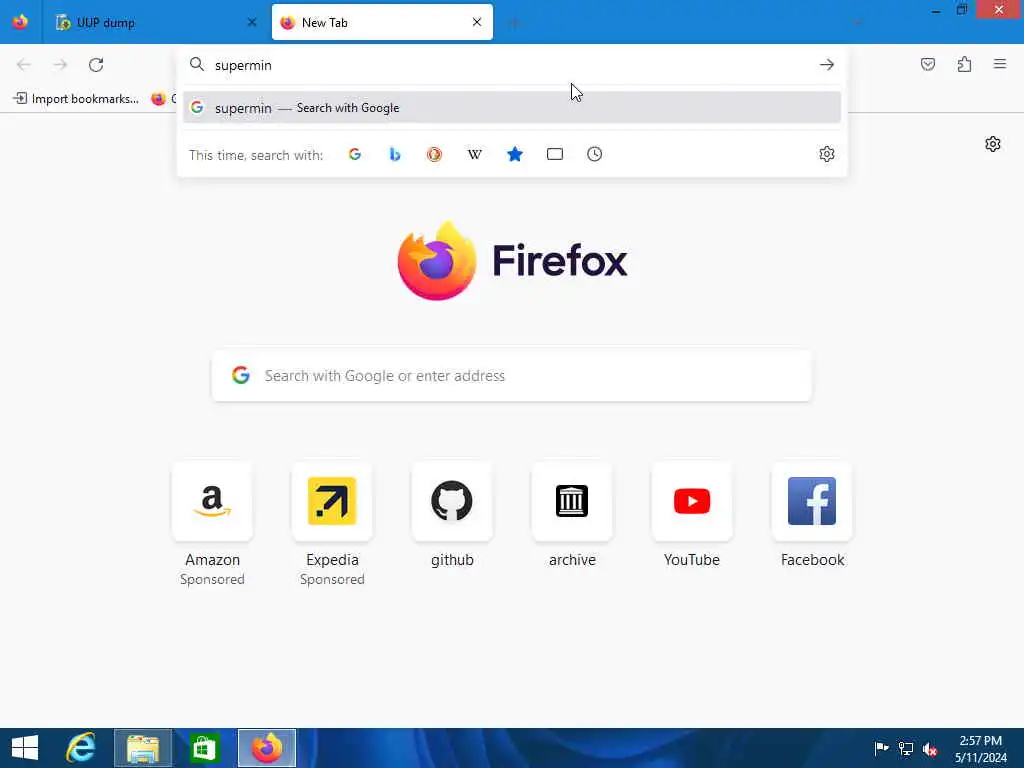Click Firefox taskbar button

coord(267,748)
